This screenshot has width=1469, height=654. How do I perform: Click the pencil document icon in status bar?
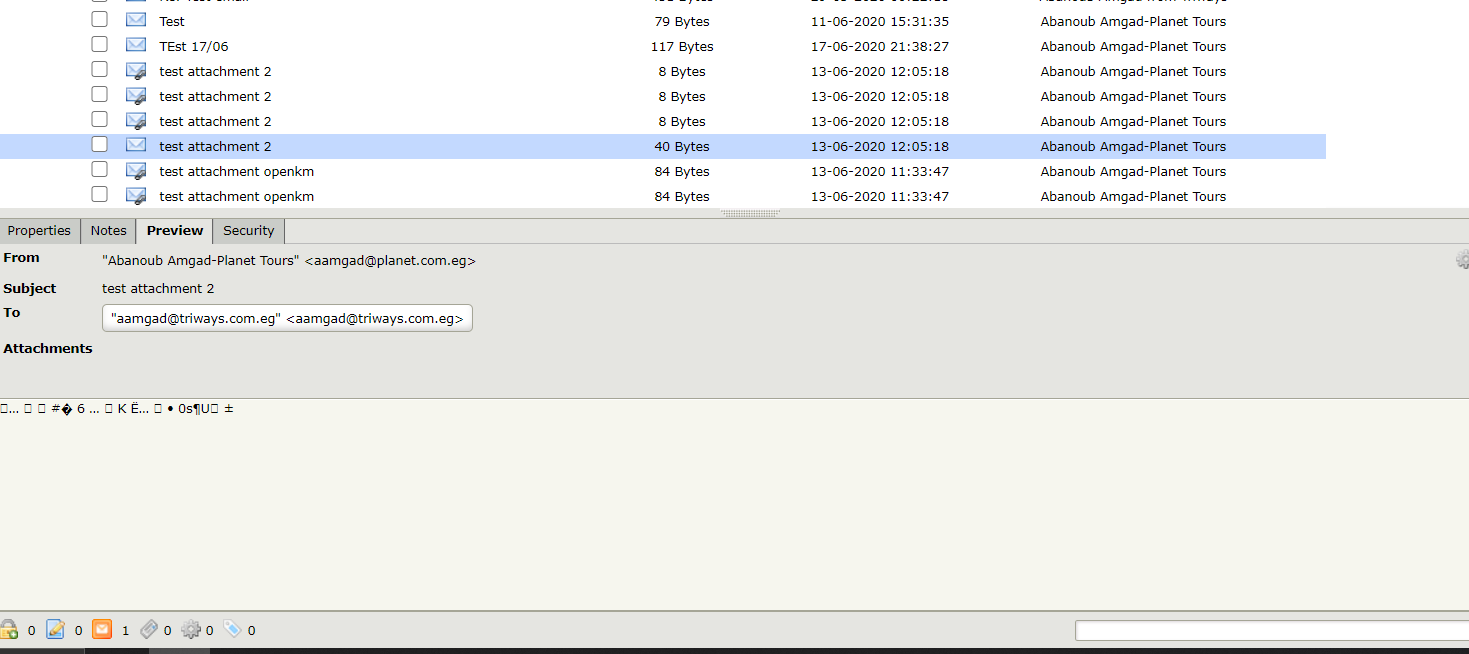[56, 630]
